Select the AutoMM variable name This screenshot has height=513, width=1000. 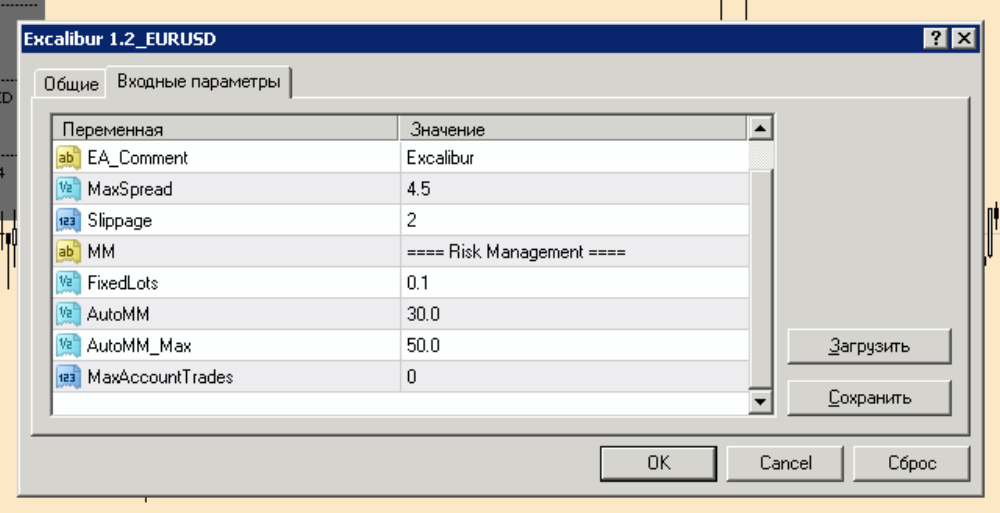[118, 314]
